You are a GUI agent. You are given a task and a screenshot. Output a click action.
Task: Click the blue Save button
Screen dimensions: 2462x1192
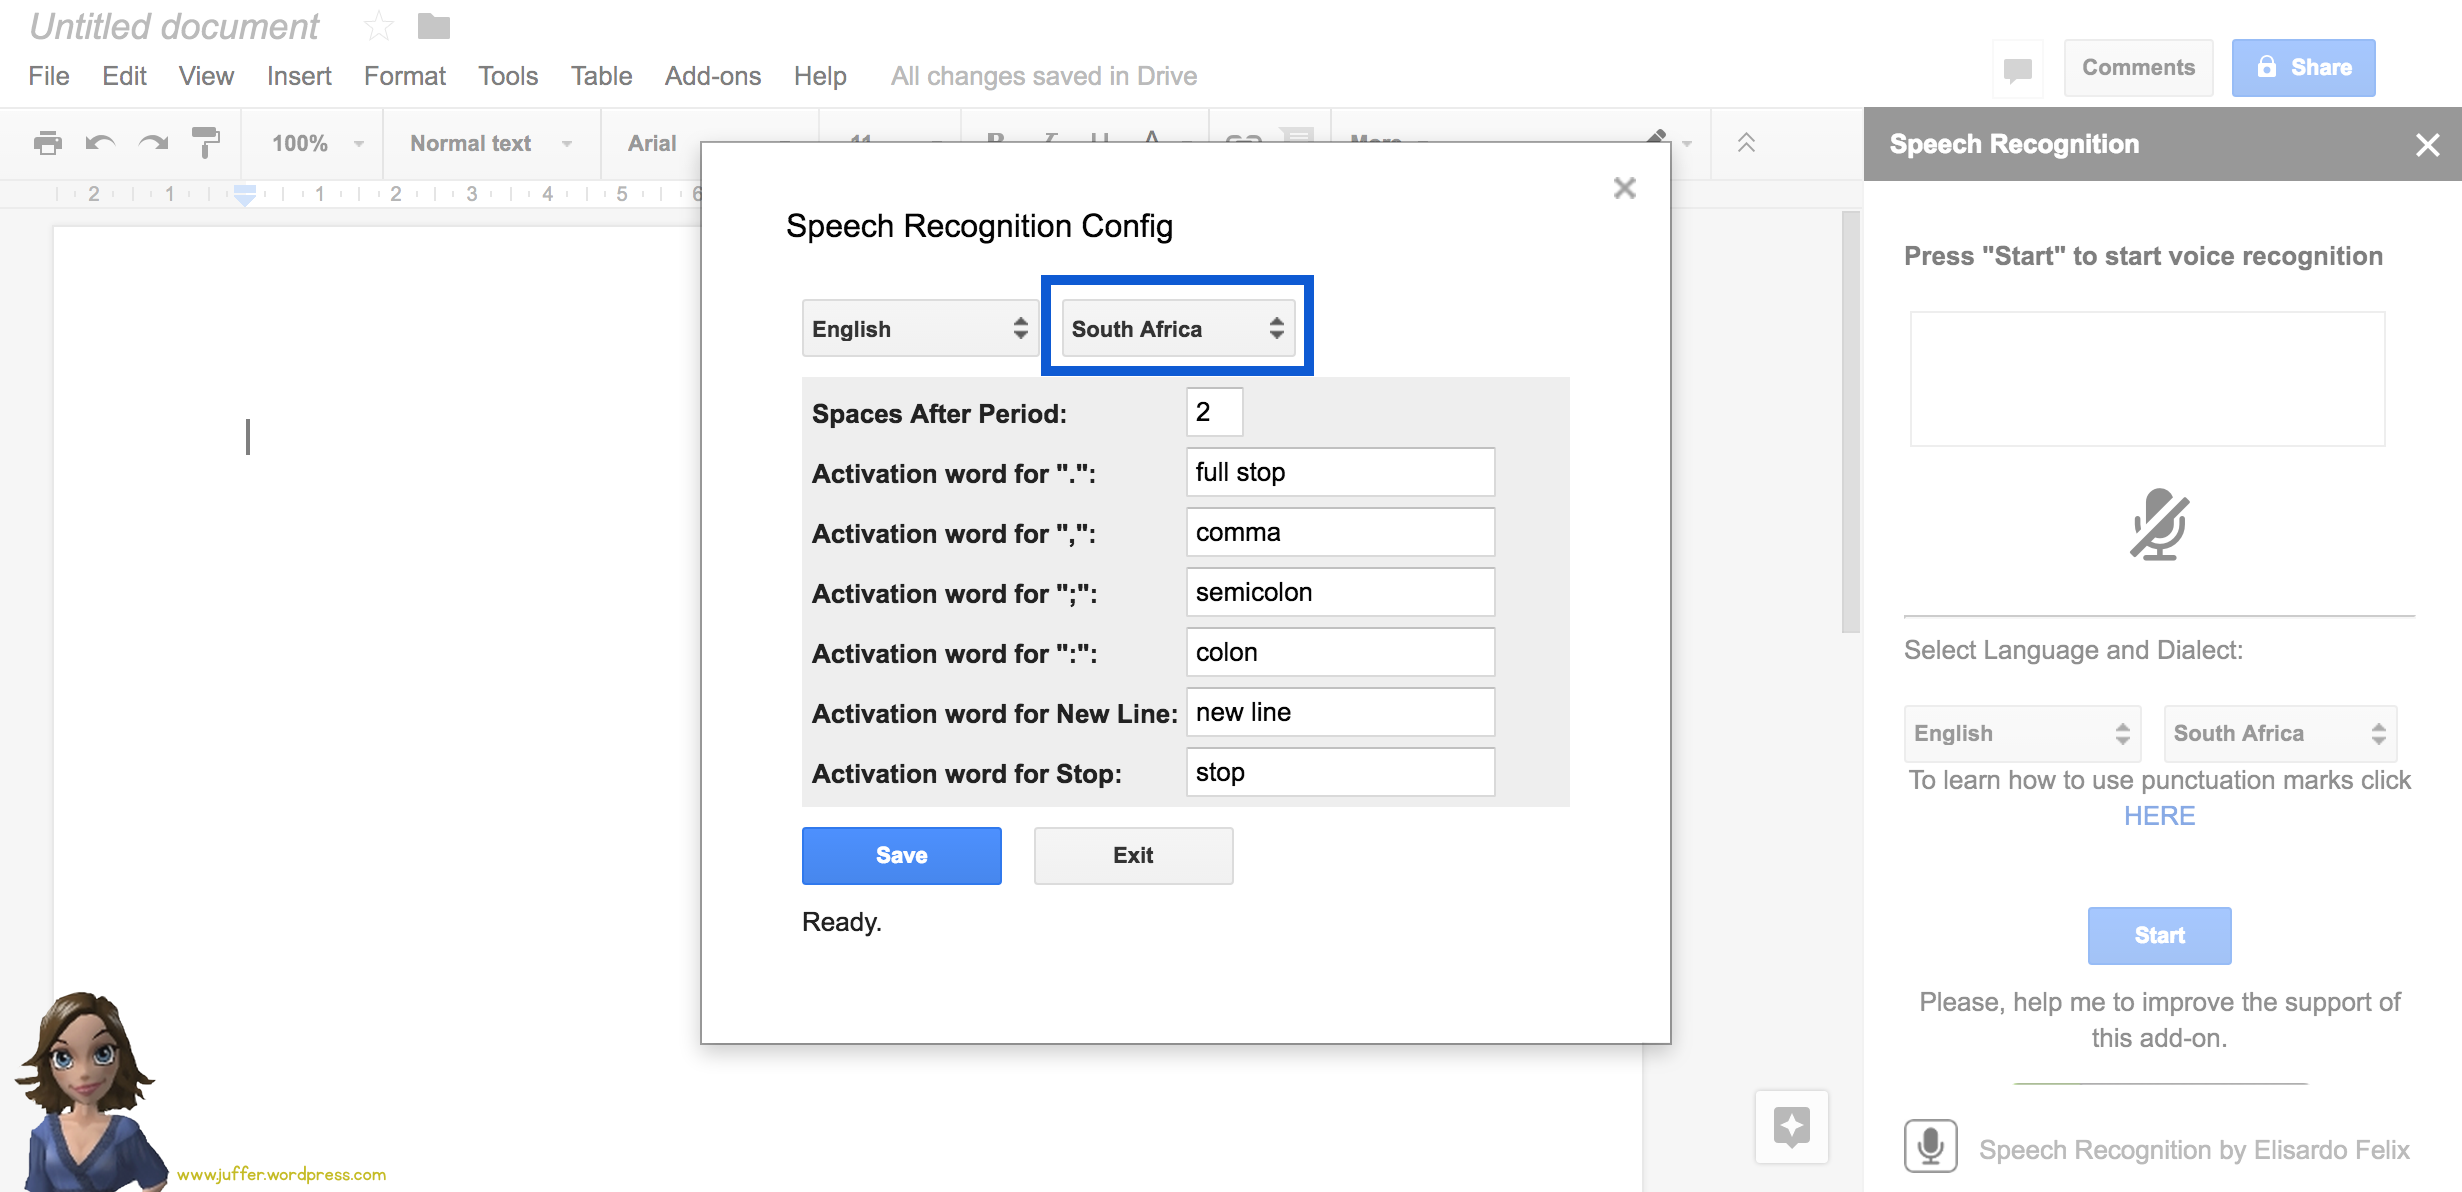point(901,855)
